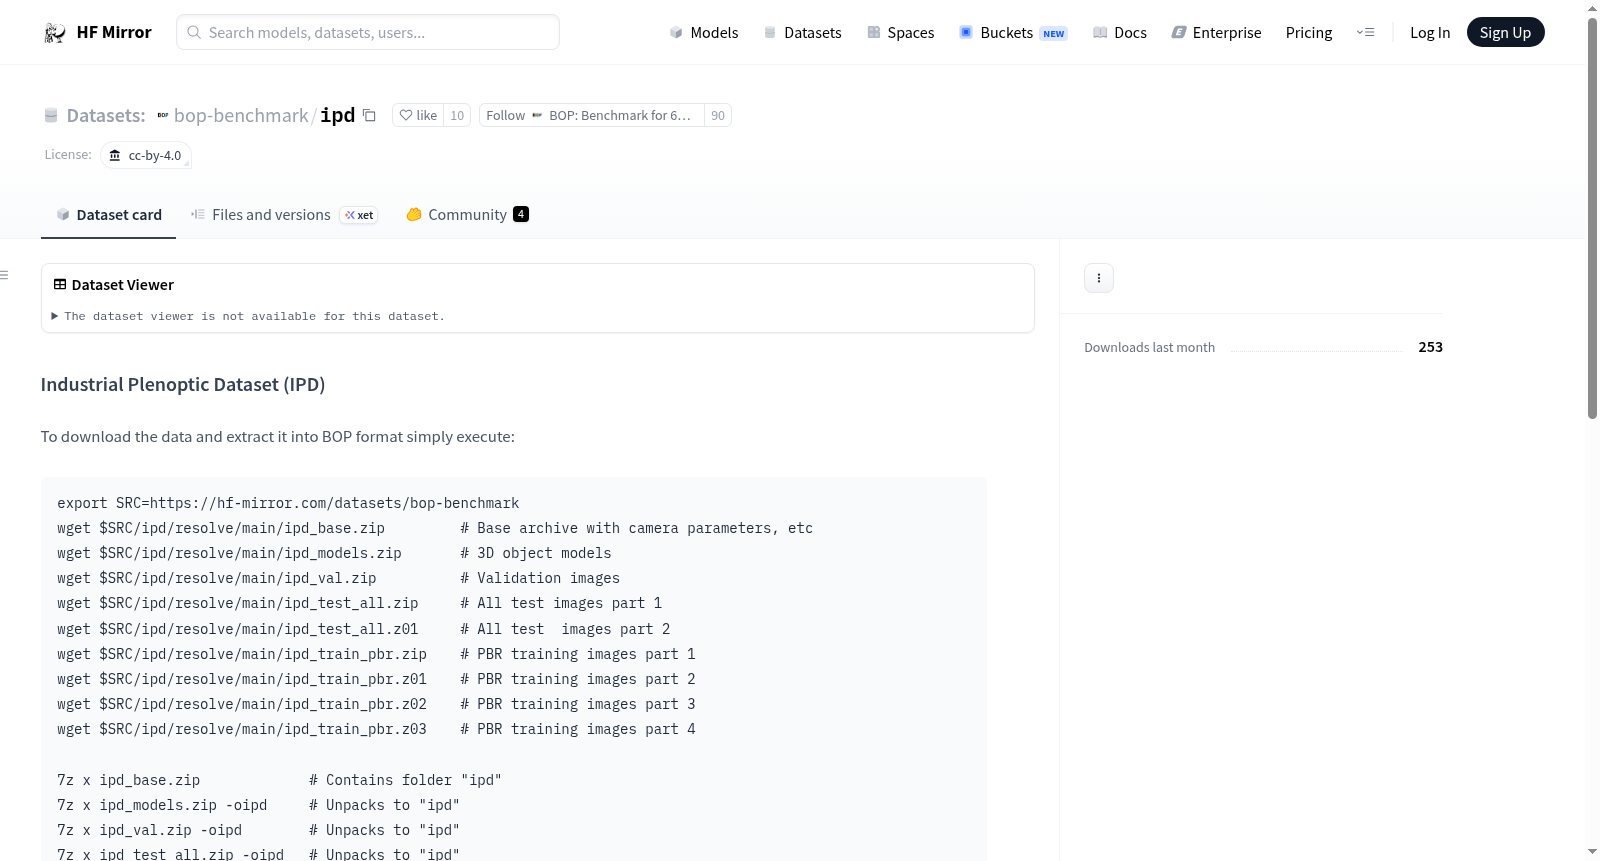1600x861 pixels.
Task: Click the wget ipd_train_pbr.z02 code line
Action: pyautogui.click(x=376, y=704)
